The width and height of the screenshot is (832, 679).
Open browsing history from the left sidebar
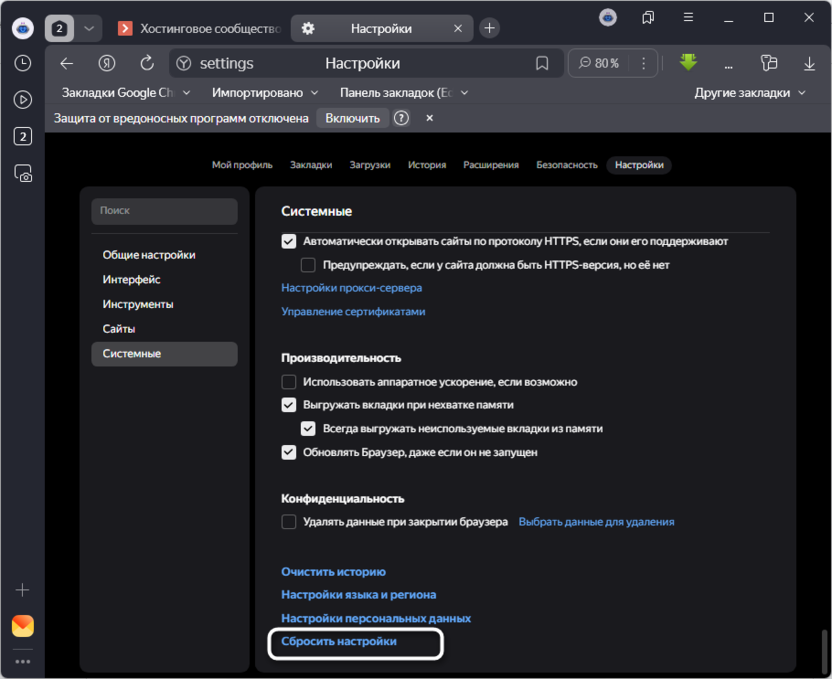(x=22, y=63)
